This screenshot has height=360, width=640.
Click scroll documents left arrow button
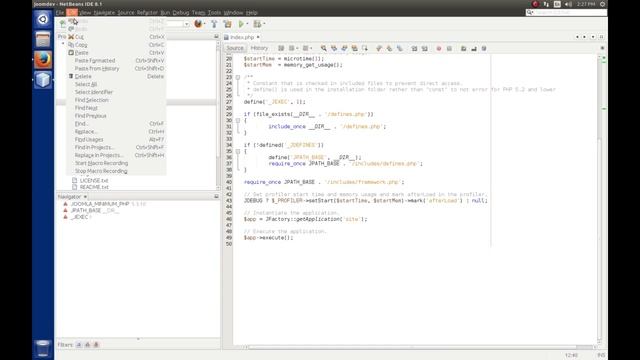pos(577,37)
